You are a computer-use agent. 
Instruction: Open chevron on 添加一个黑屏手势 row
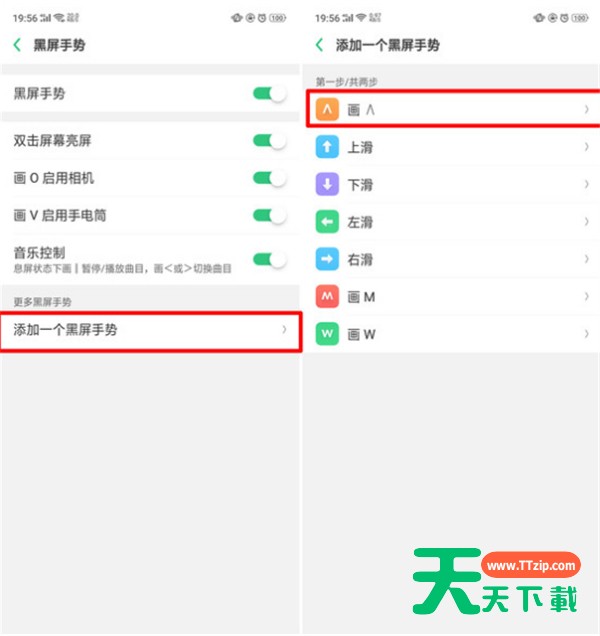pos(284,330)
